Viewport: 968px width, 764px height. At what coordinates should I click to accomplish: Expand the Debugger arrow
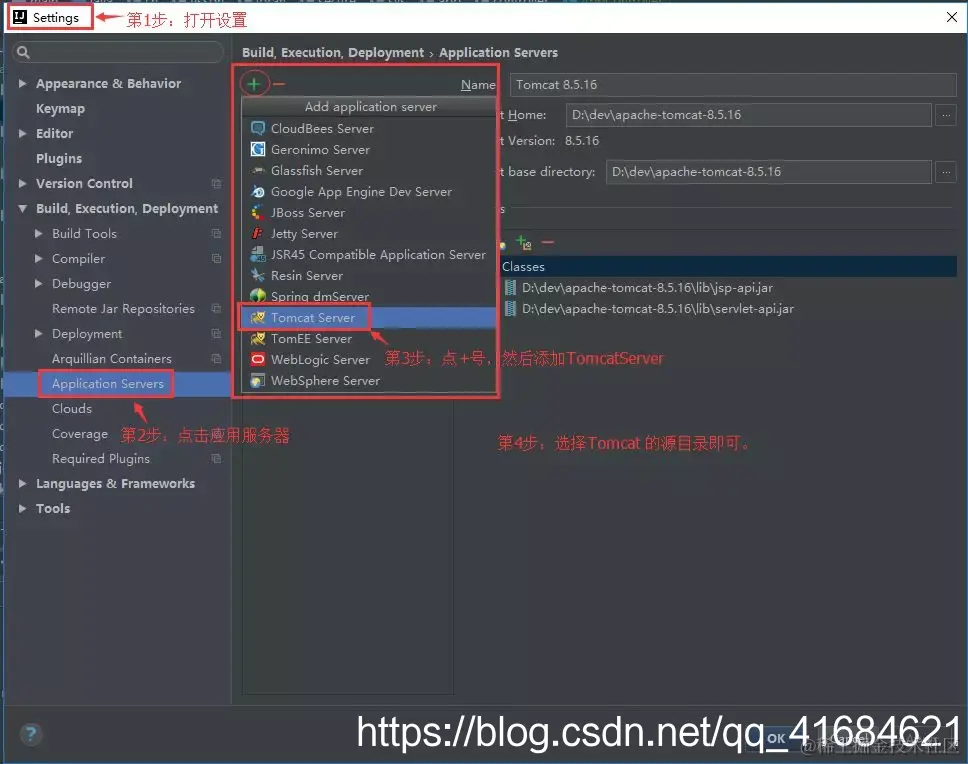pos(38,283)
